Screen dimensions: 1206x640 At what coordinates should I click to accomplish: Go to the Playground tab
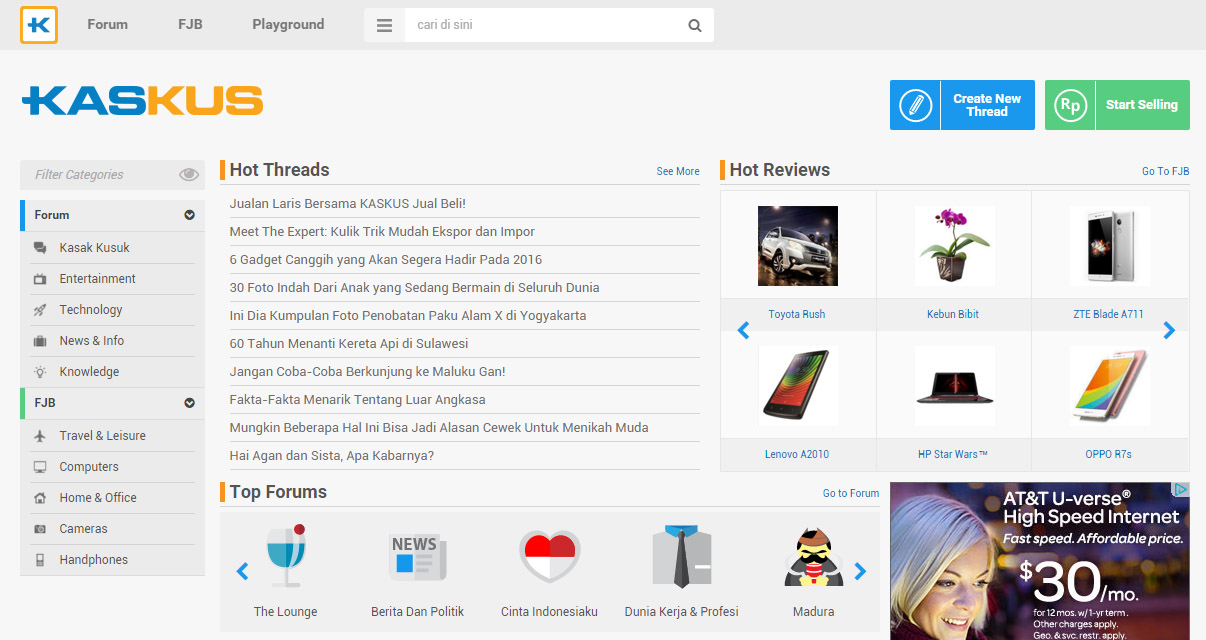point(288,25)
